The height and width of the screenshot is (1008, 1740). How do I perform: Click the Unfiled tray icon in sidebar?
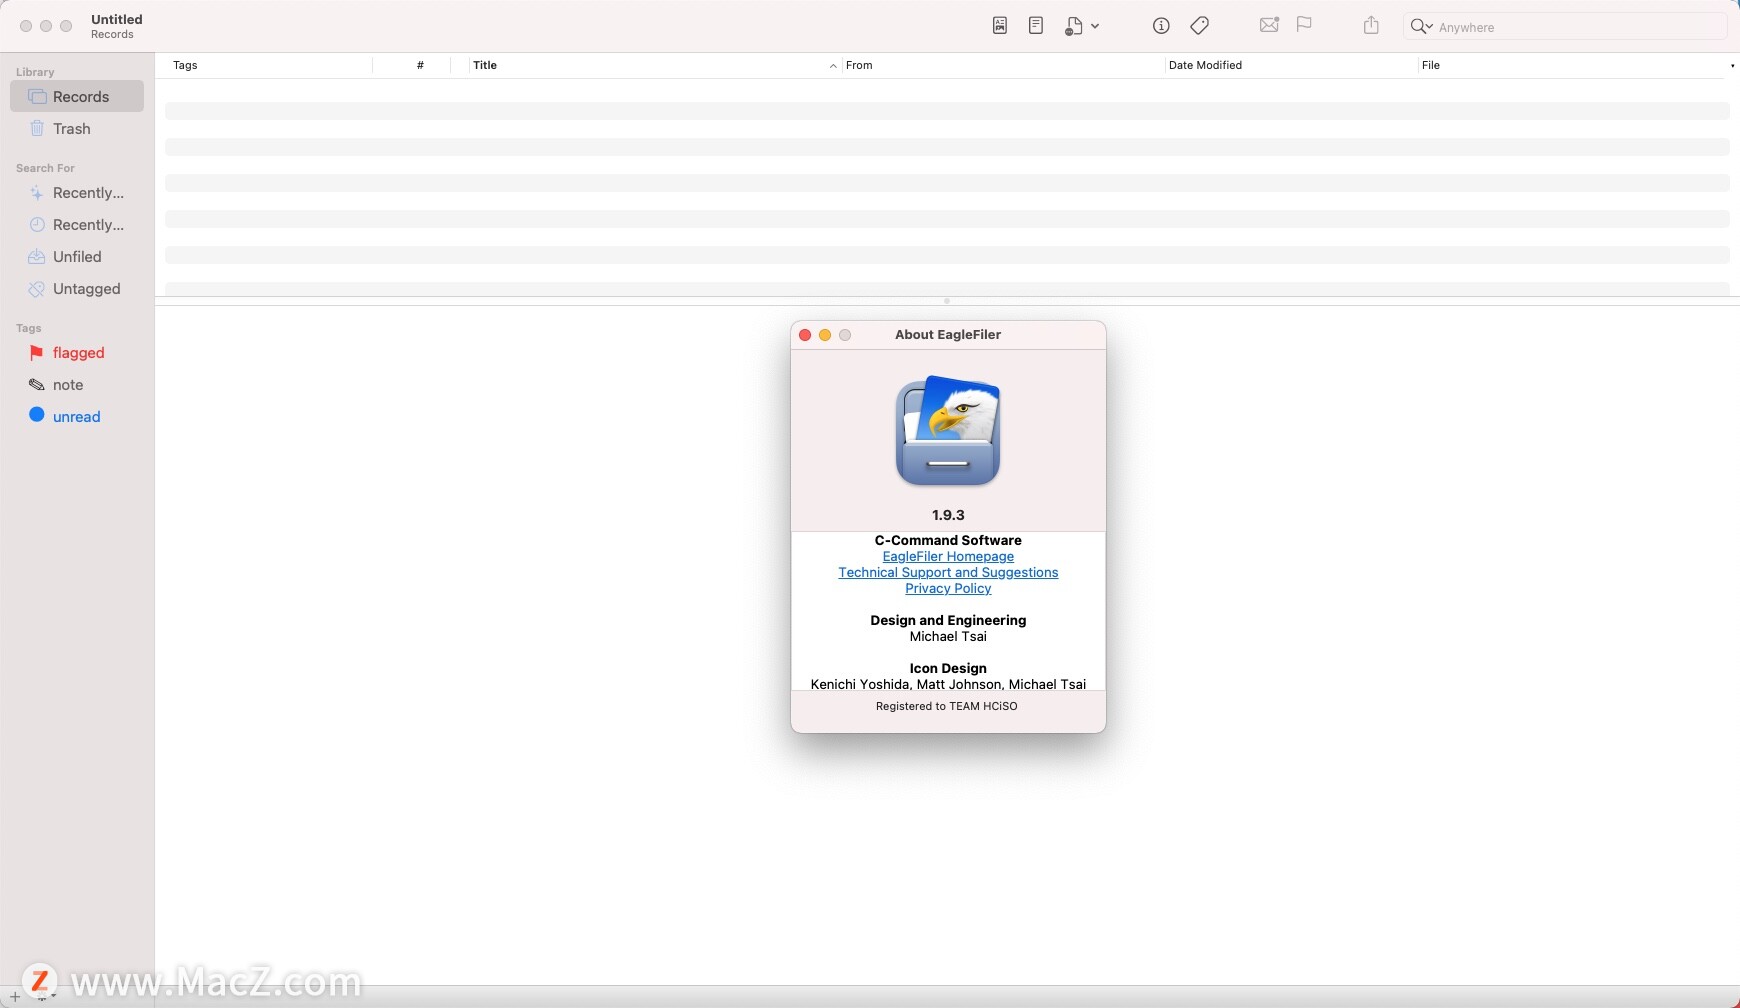pos(37,257)
